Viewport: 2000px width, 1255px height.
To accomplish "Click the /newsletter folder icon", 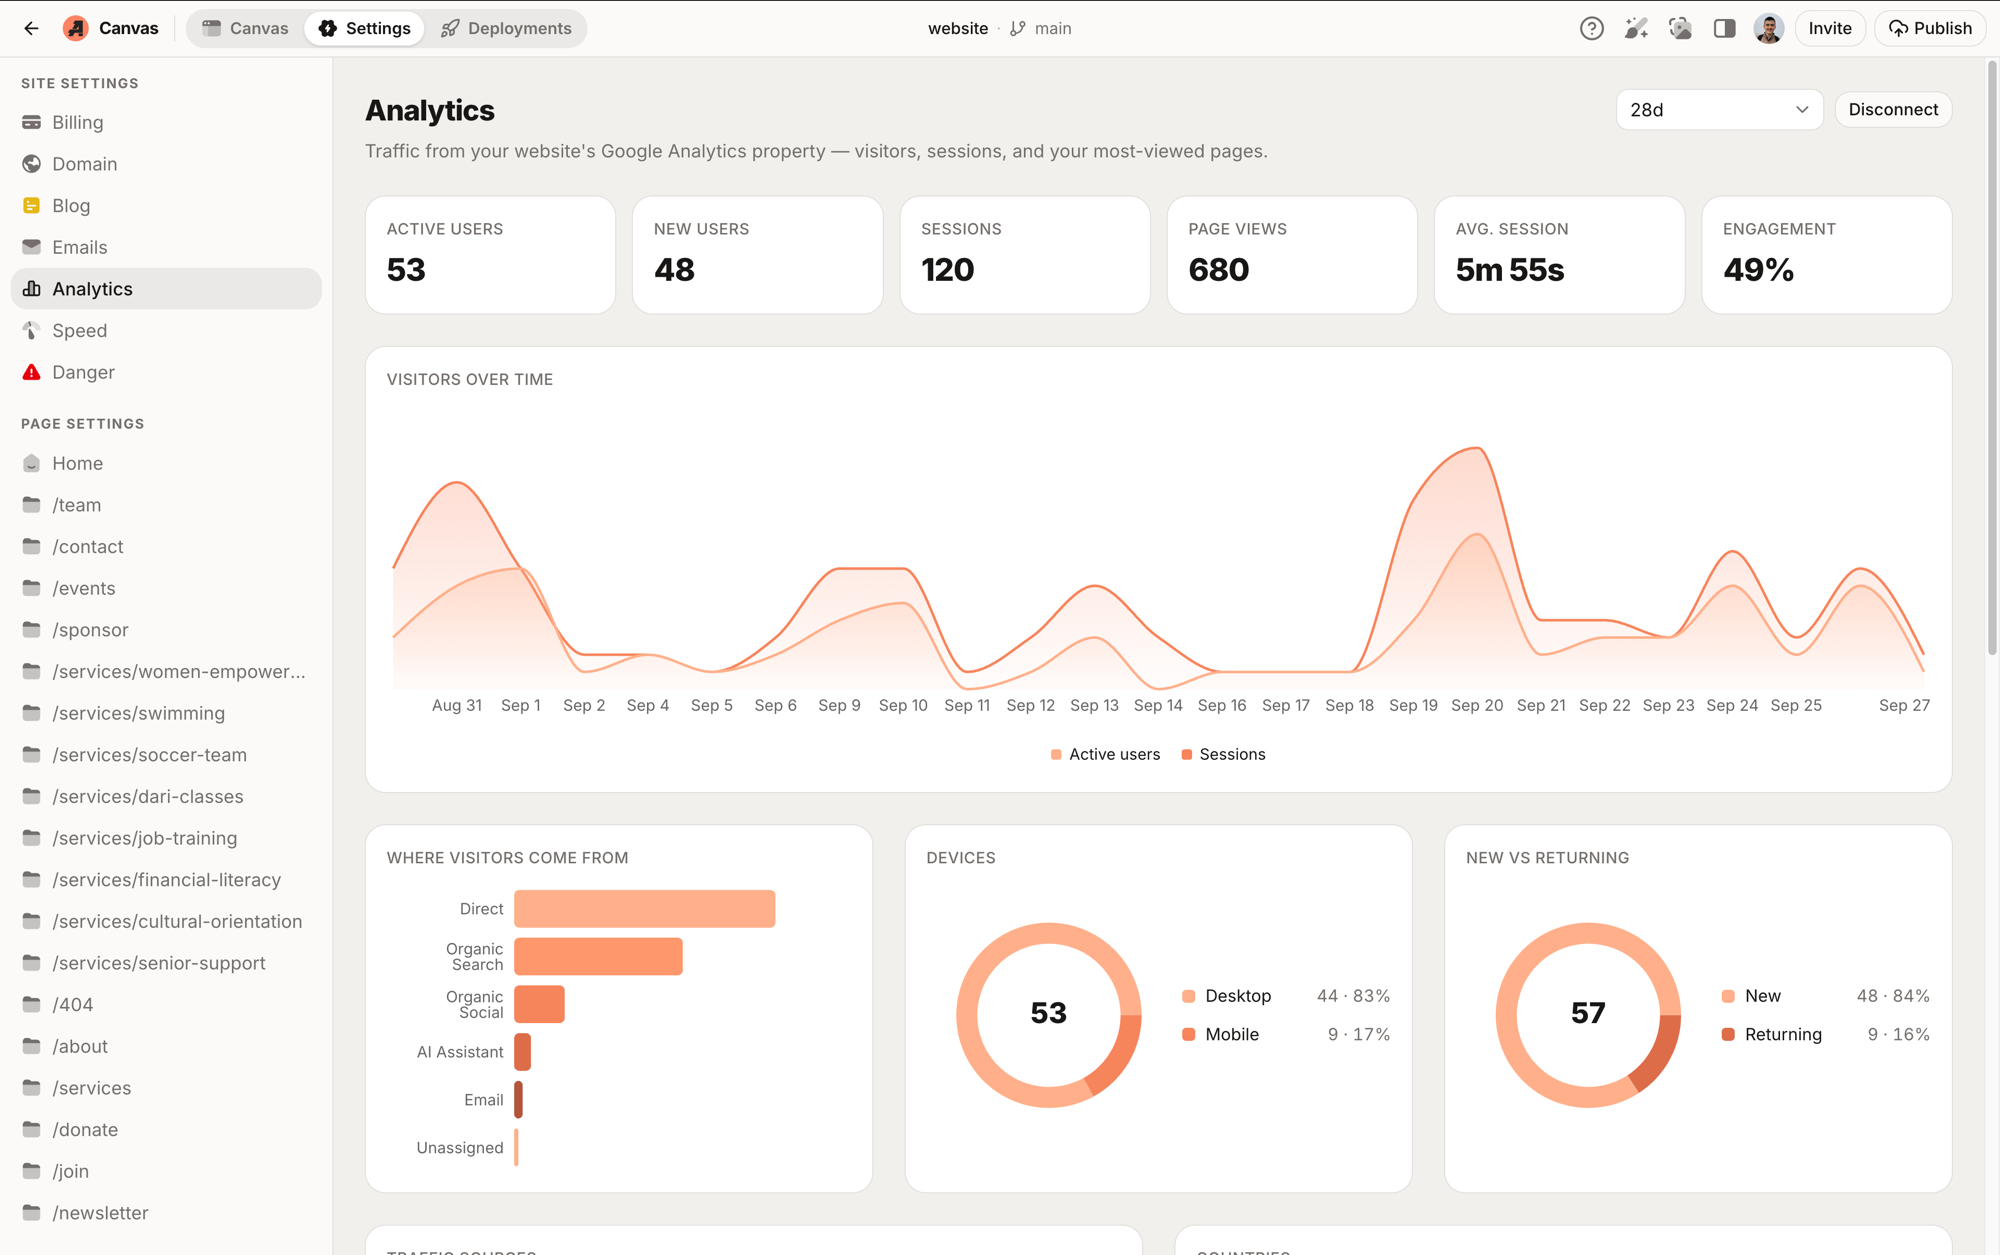I will [32, 1213].
